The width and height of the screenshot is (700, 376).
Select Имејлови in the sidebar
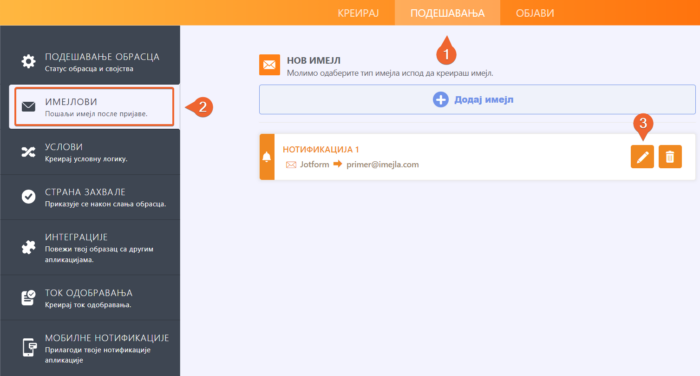(x=94, y=107)
